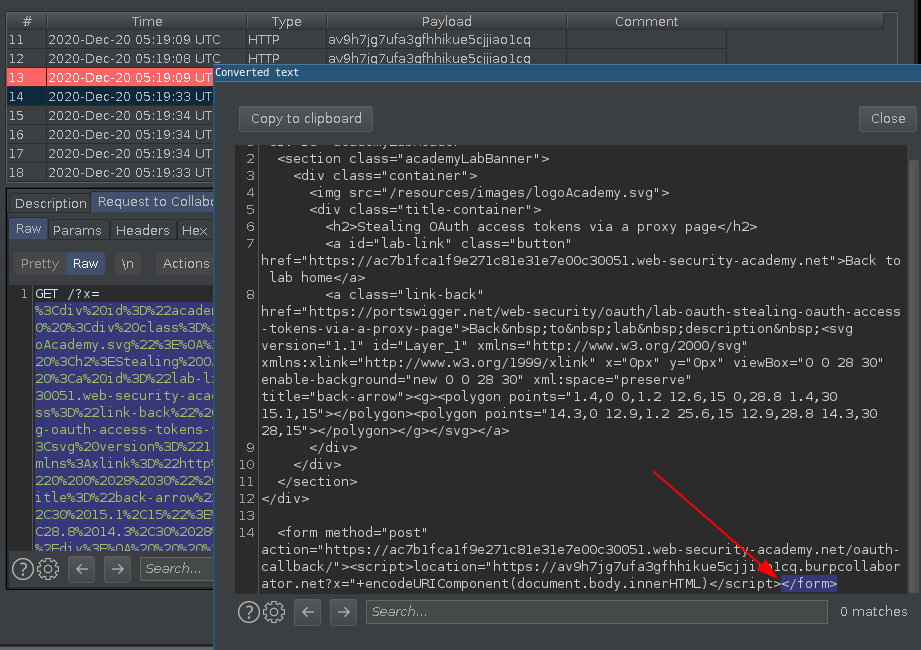Click the encodeURIComponent(document.body.innerHTML) script text
The height and width of the screenshot is (650, 921).
[x=536, y=584]
